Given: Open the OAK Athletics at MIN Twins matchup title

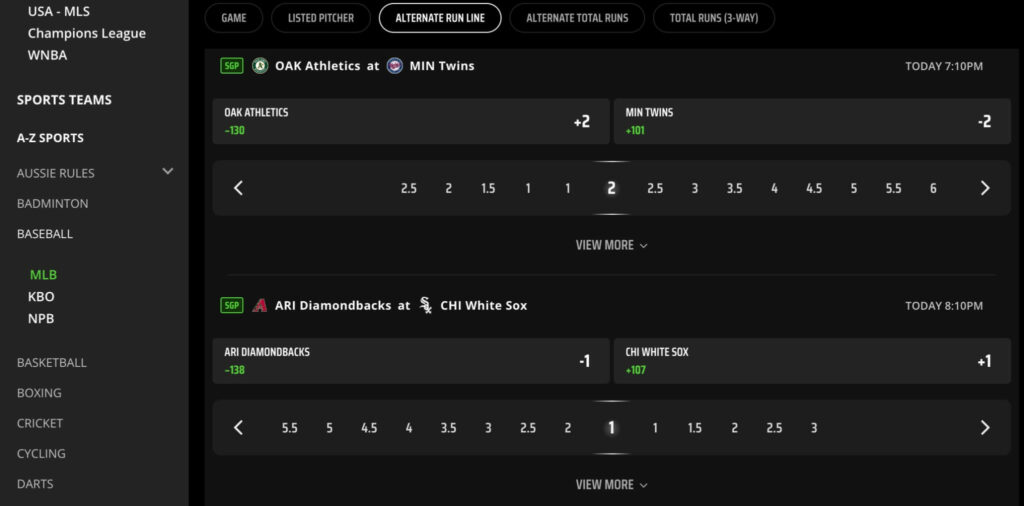Looking at the screenshot, I should coord(375,66).
